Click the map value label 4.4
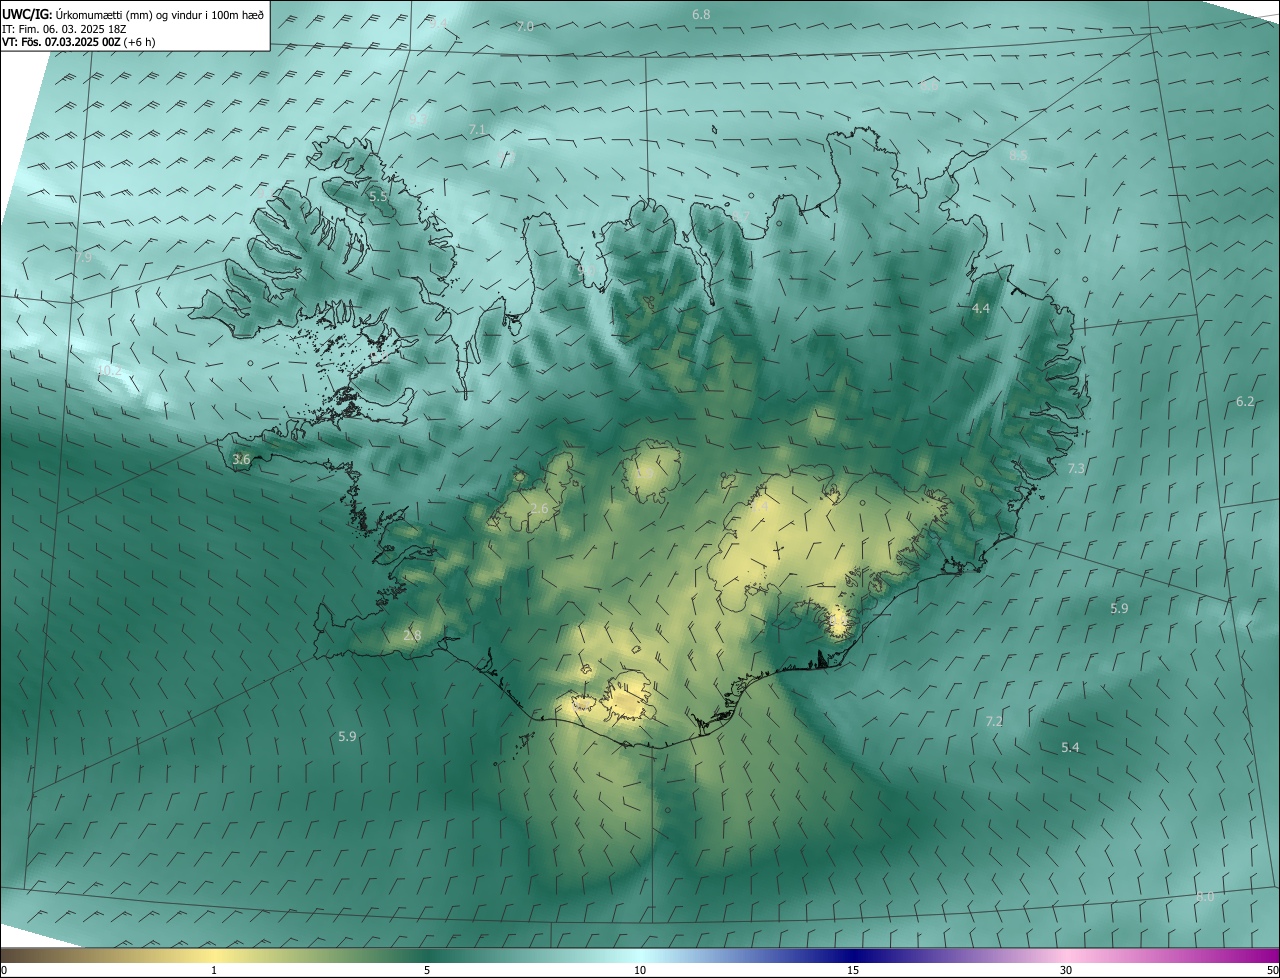The image size is (1280, 978). (981, 309)
